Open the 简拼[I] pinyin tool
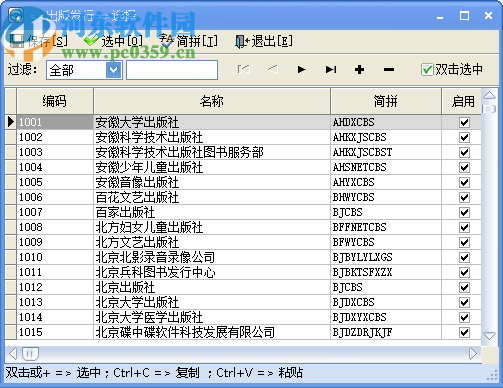The width and height of the screenshot is (503, 388). (189, 41)
